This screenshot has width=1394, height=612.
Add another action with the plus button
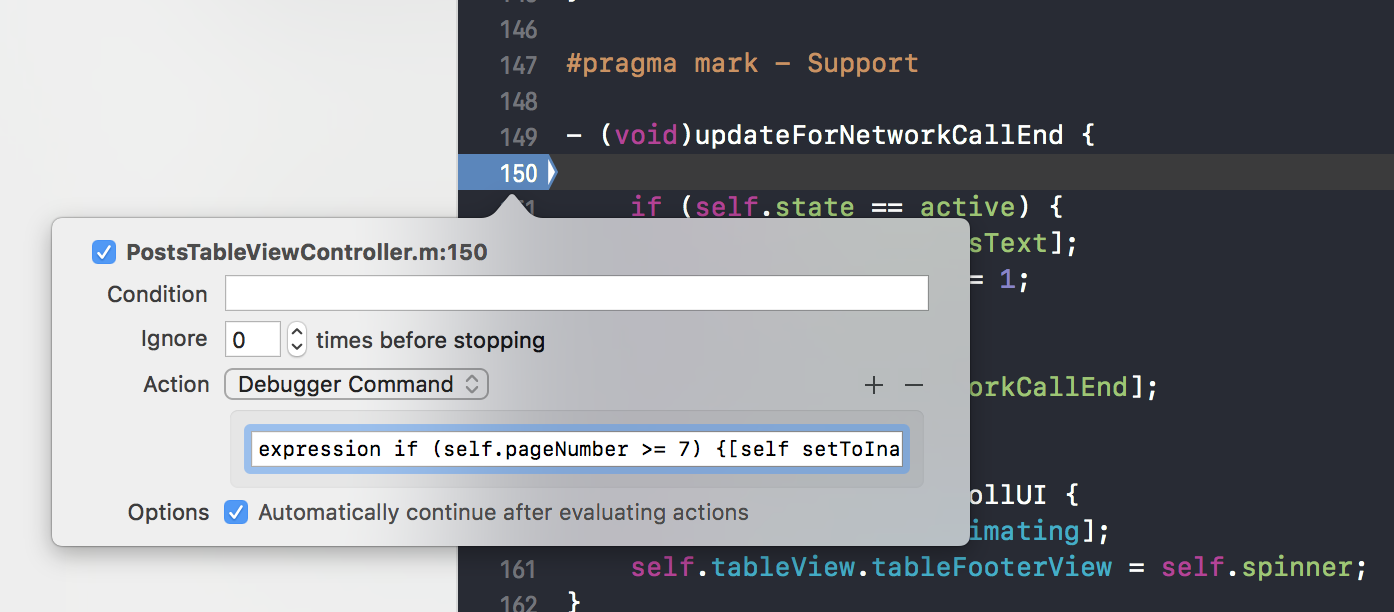(874, 385)
